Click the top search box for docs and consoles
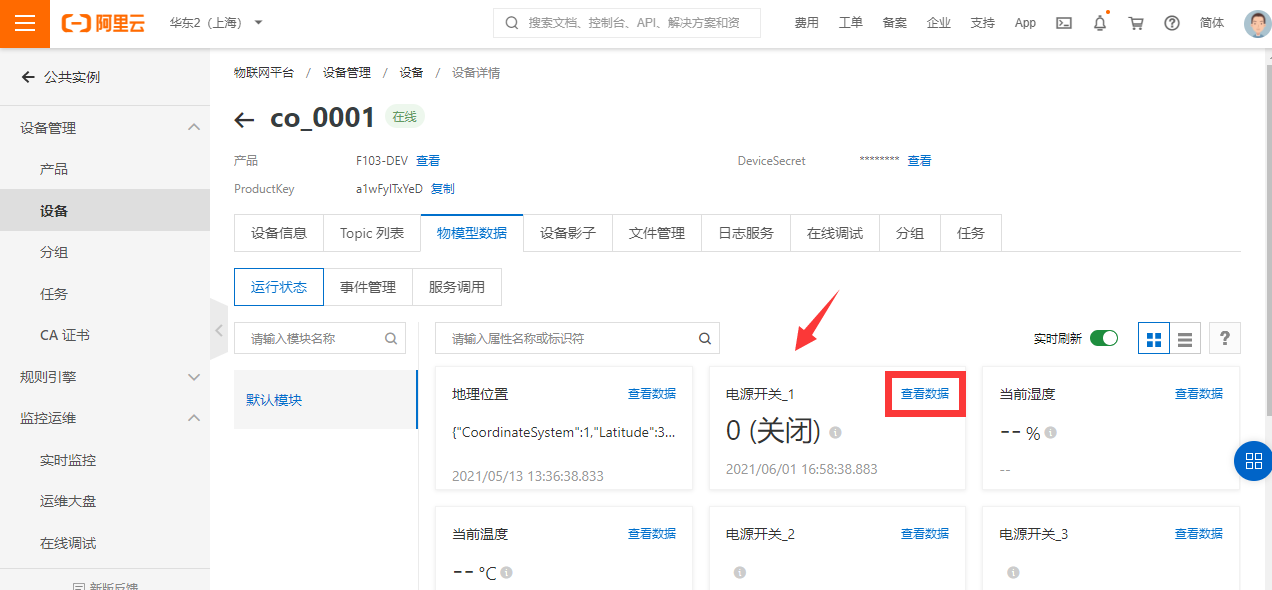Screen dimensions: 1272x590 [627, 23]
